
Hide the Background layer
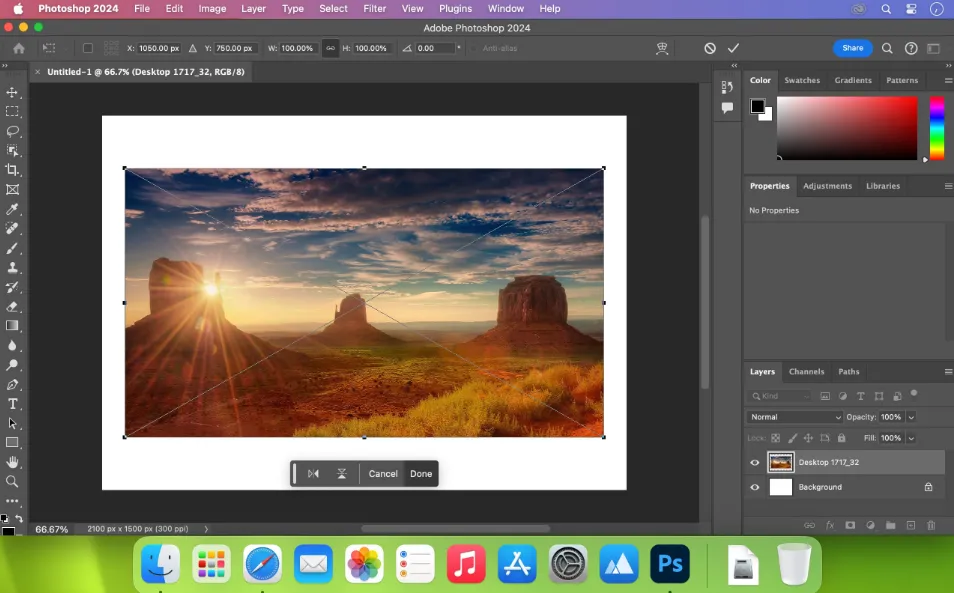click(x=755, y=487)
